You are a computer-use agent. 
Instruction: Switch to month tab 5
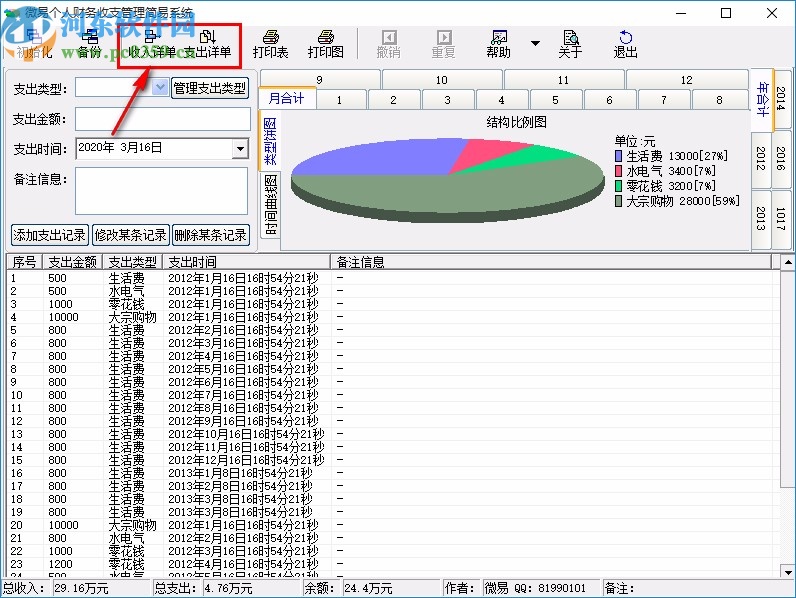555,100
